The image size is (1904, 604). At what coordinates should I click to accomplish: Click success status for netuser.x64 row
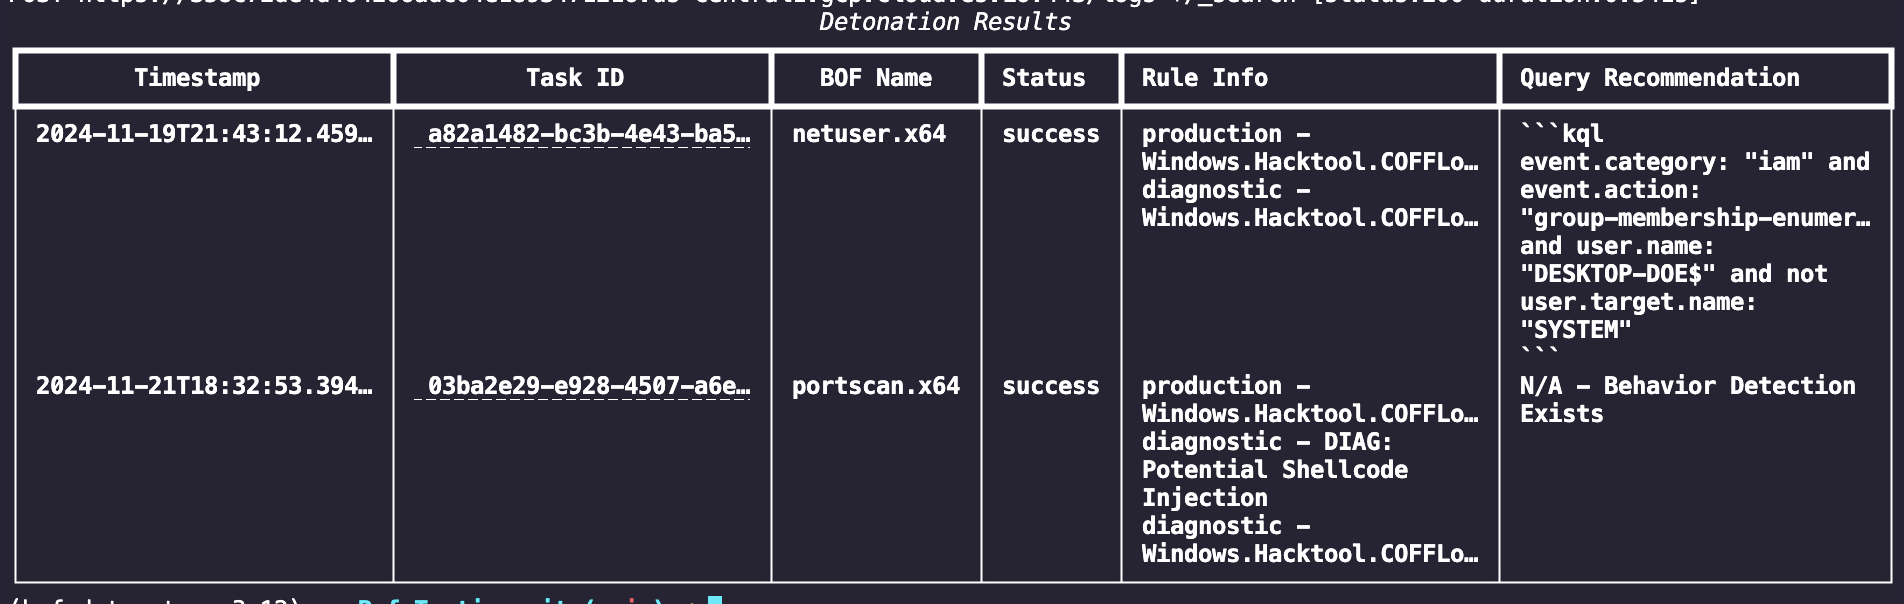pyautogui.click(x=1050, y=134)
